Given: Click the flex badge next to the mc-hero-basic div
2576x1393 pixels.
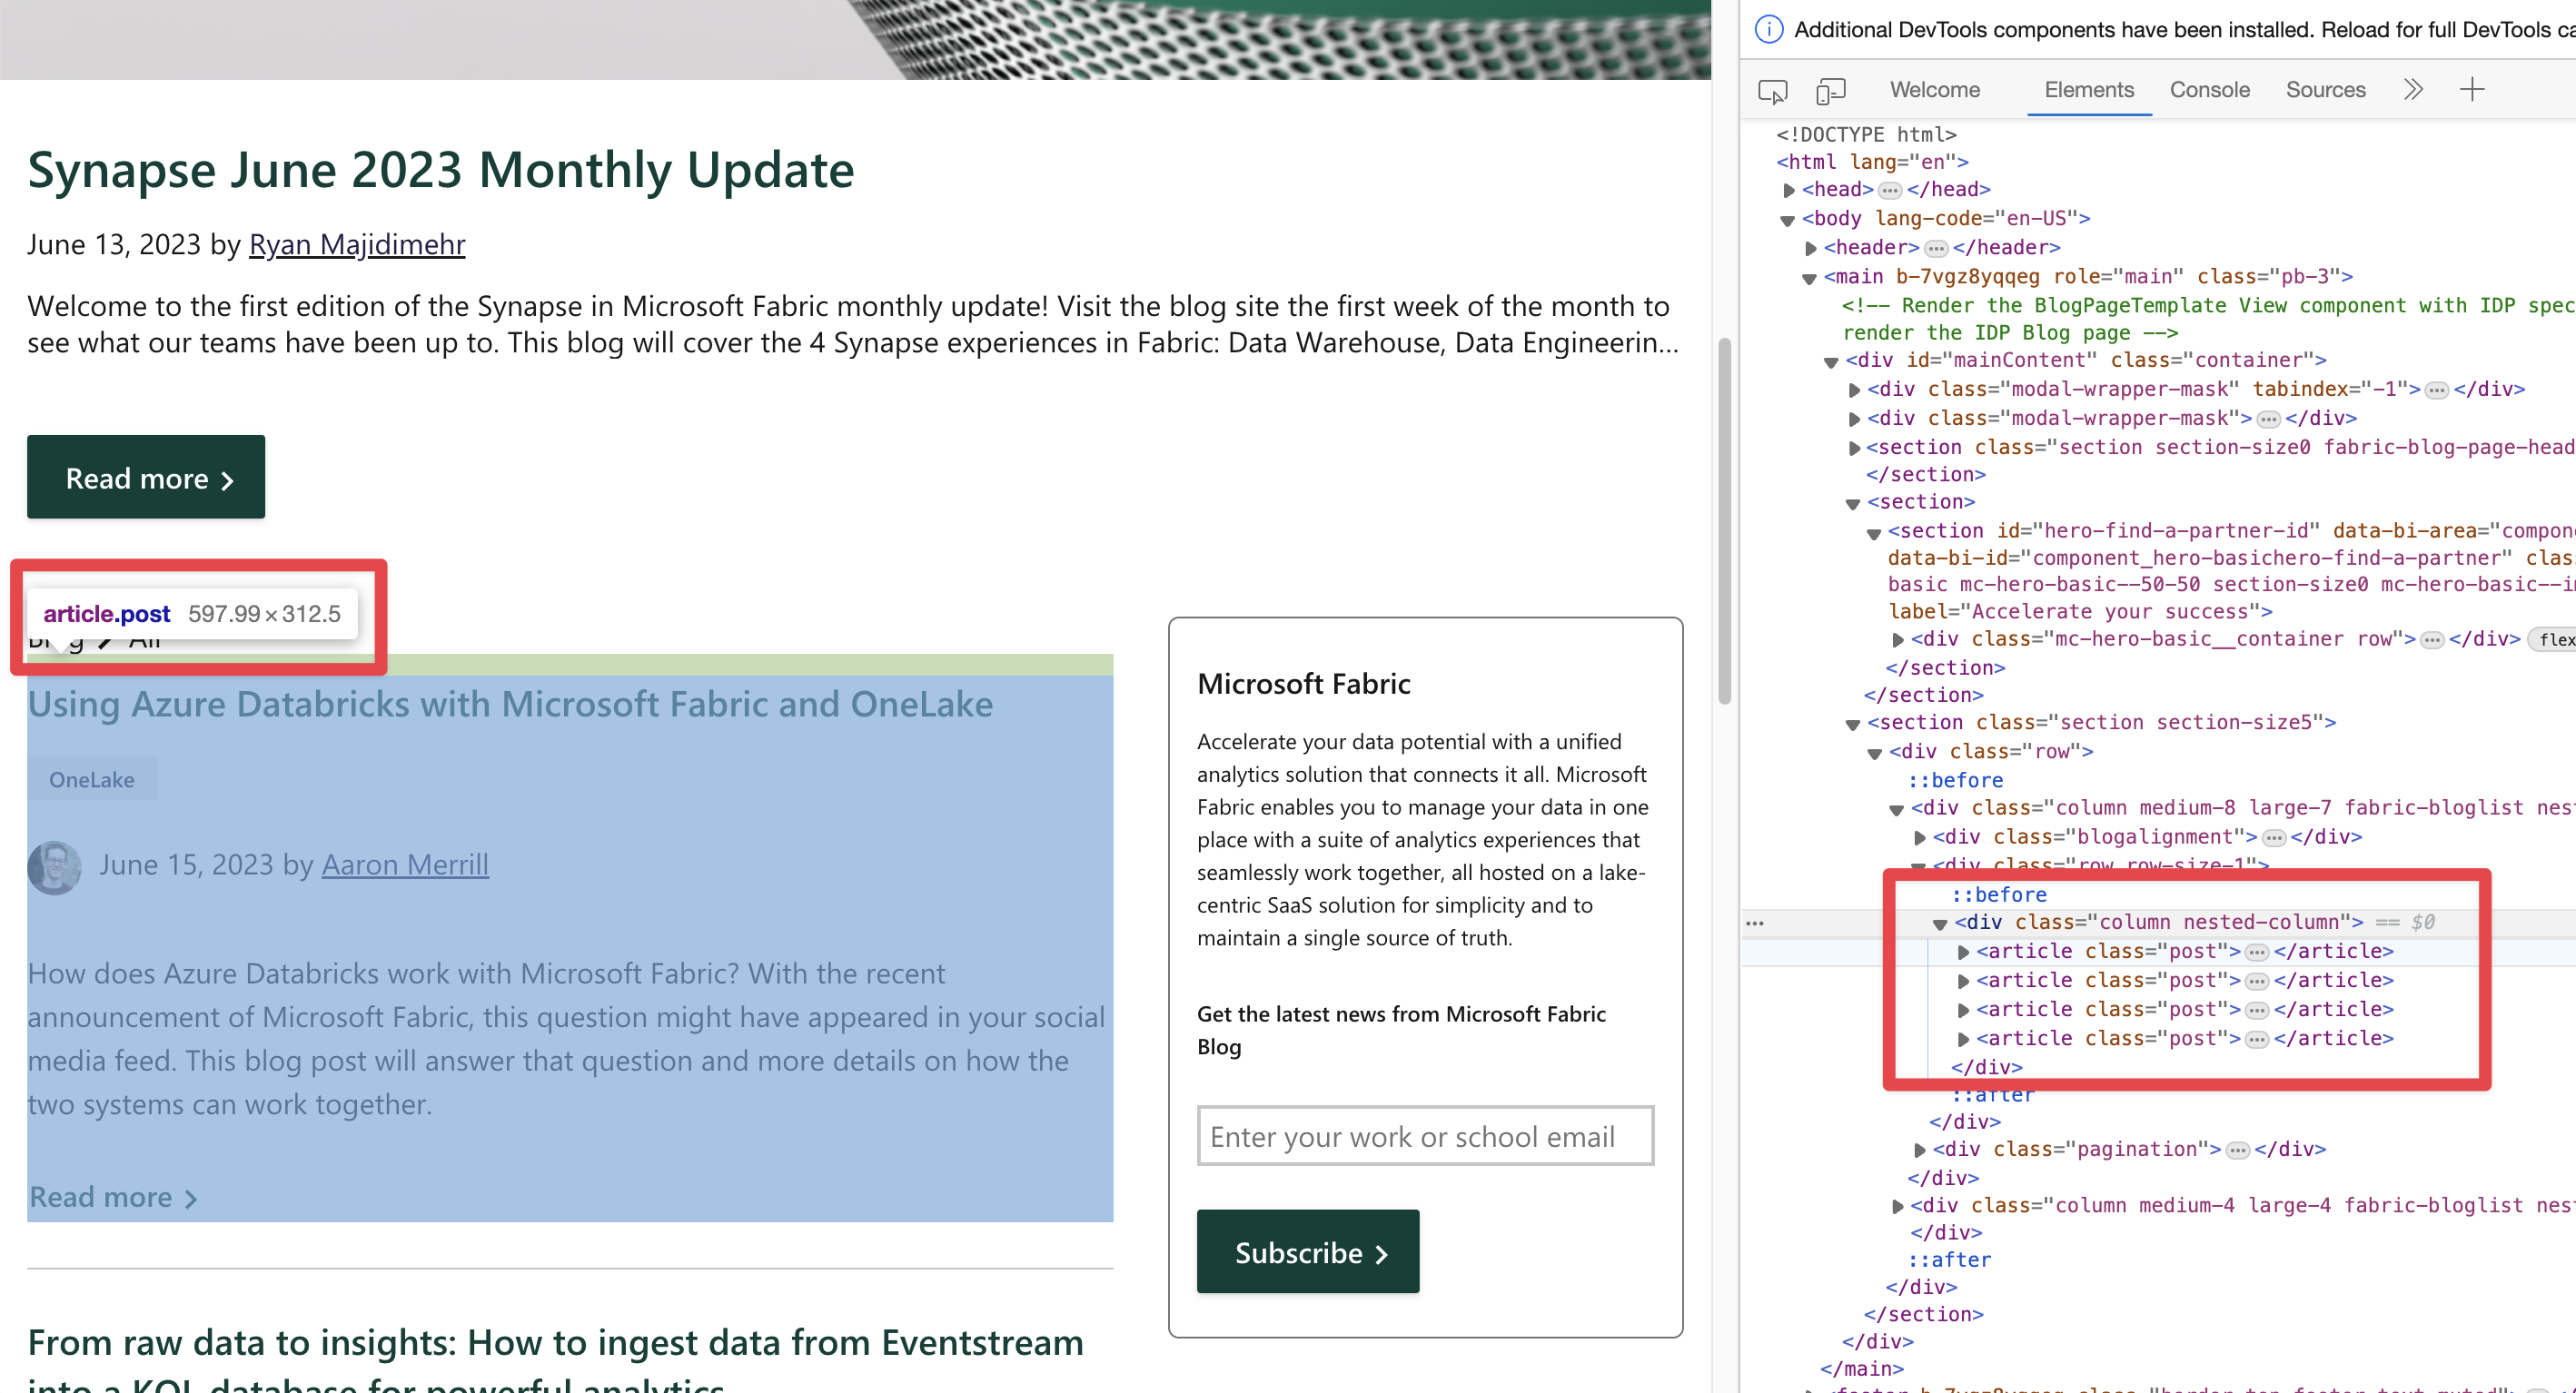Looking at the screenshot, I should tap(2553, 639).
